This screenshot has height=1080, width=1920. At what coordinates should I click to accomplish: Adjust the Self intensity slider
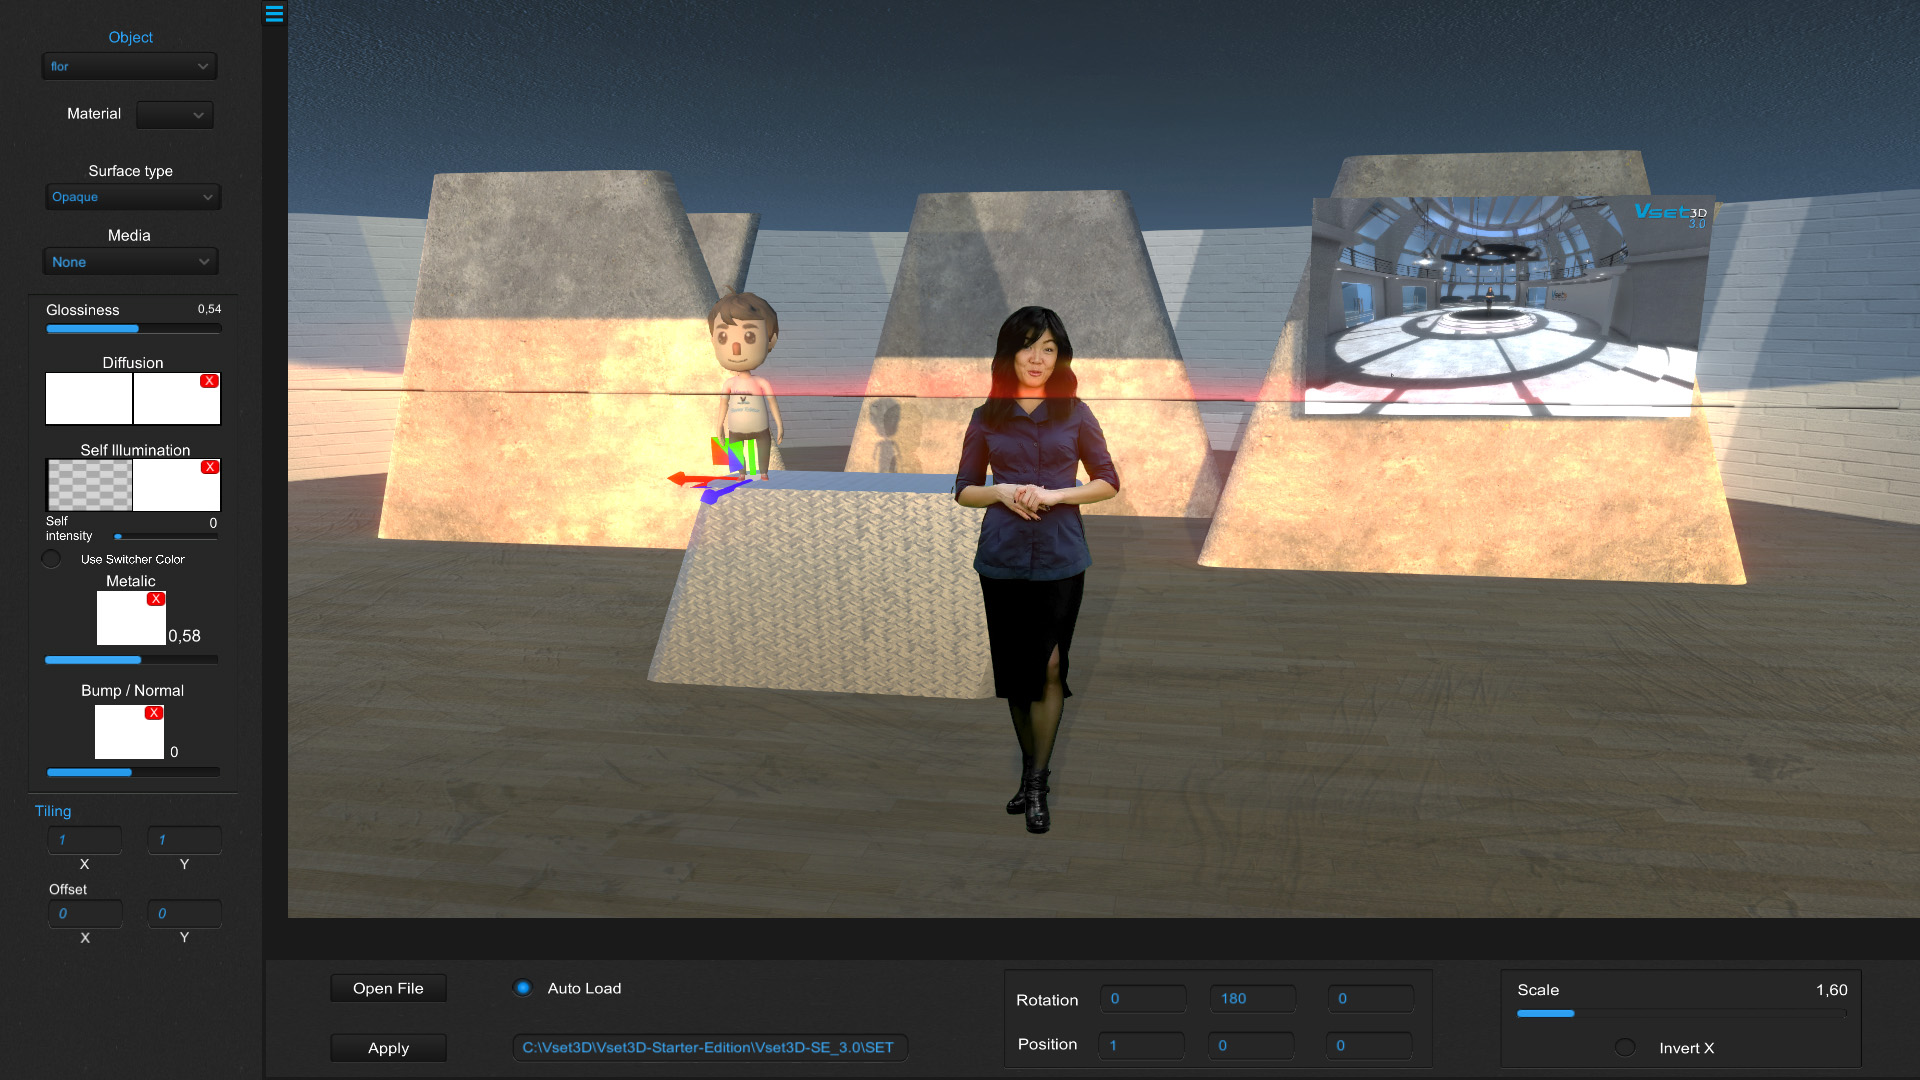[x=166, y=537]
